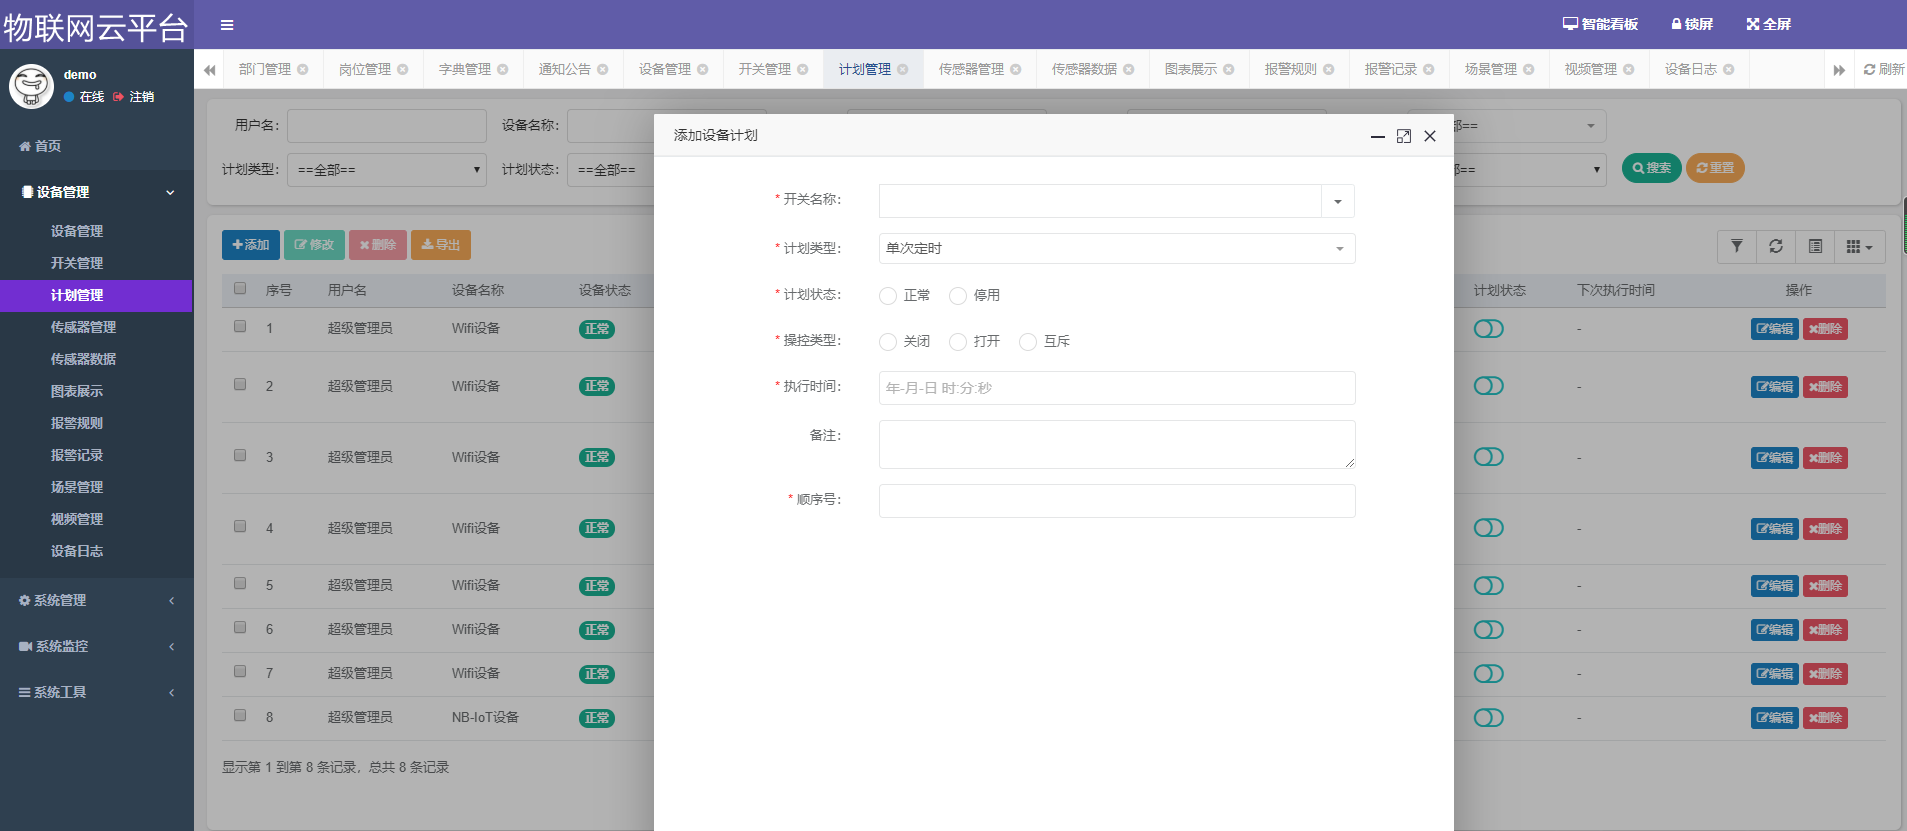1907x831 pixels.
Task: Toggle plan status switch in row 1
Action: click(x=1488, y=329)
